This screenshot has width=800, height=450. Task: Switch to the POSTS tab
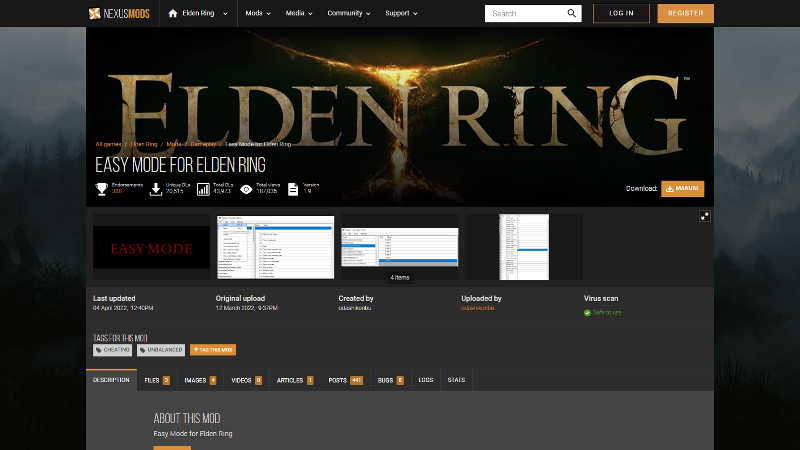point(345,381)
